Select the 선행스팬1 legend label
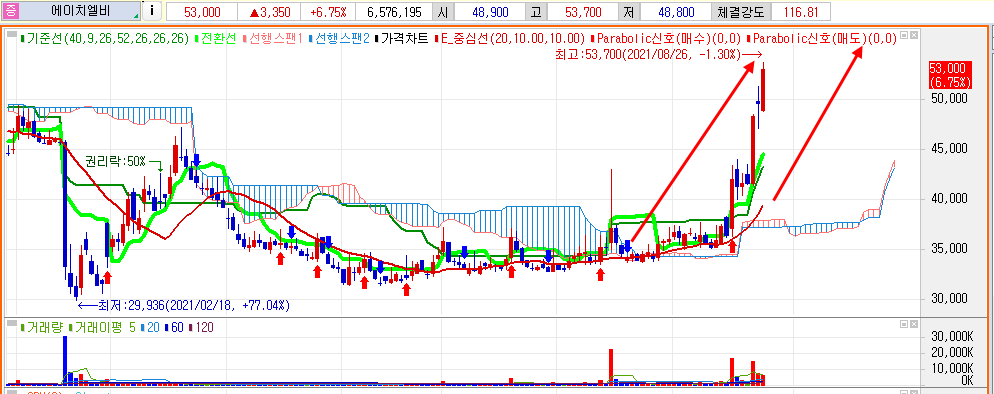This screenshot has height=394, width=994. tap(272, 39)
